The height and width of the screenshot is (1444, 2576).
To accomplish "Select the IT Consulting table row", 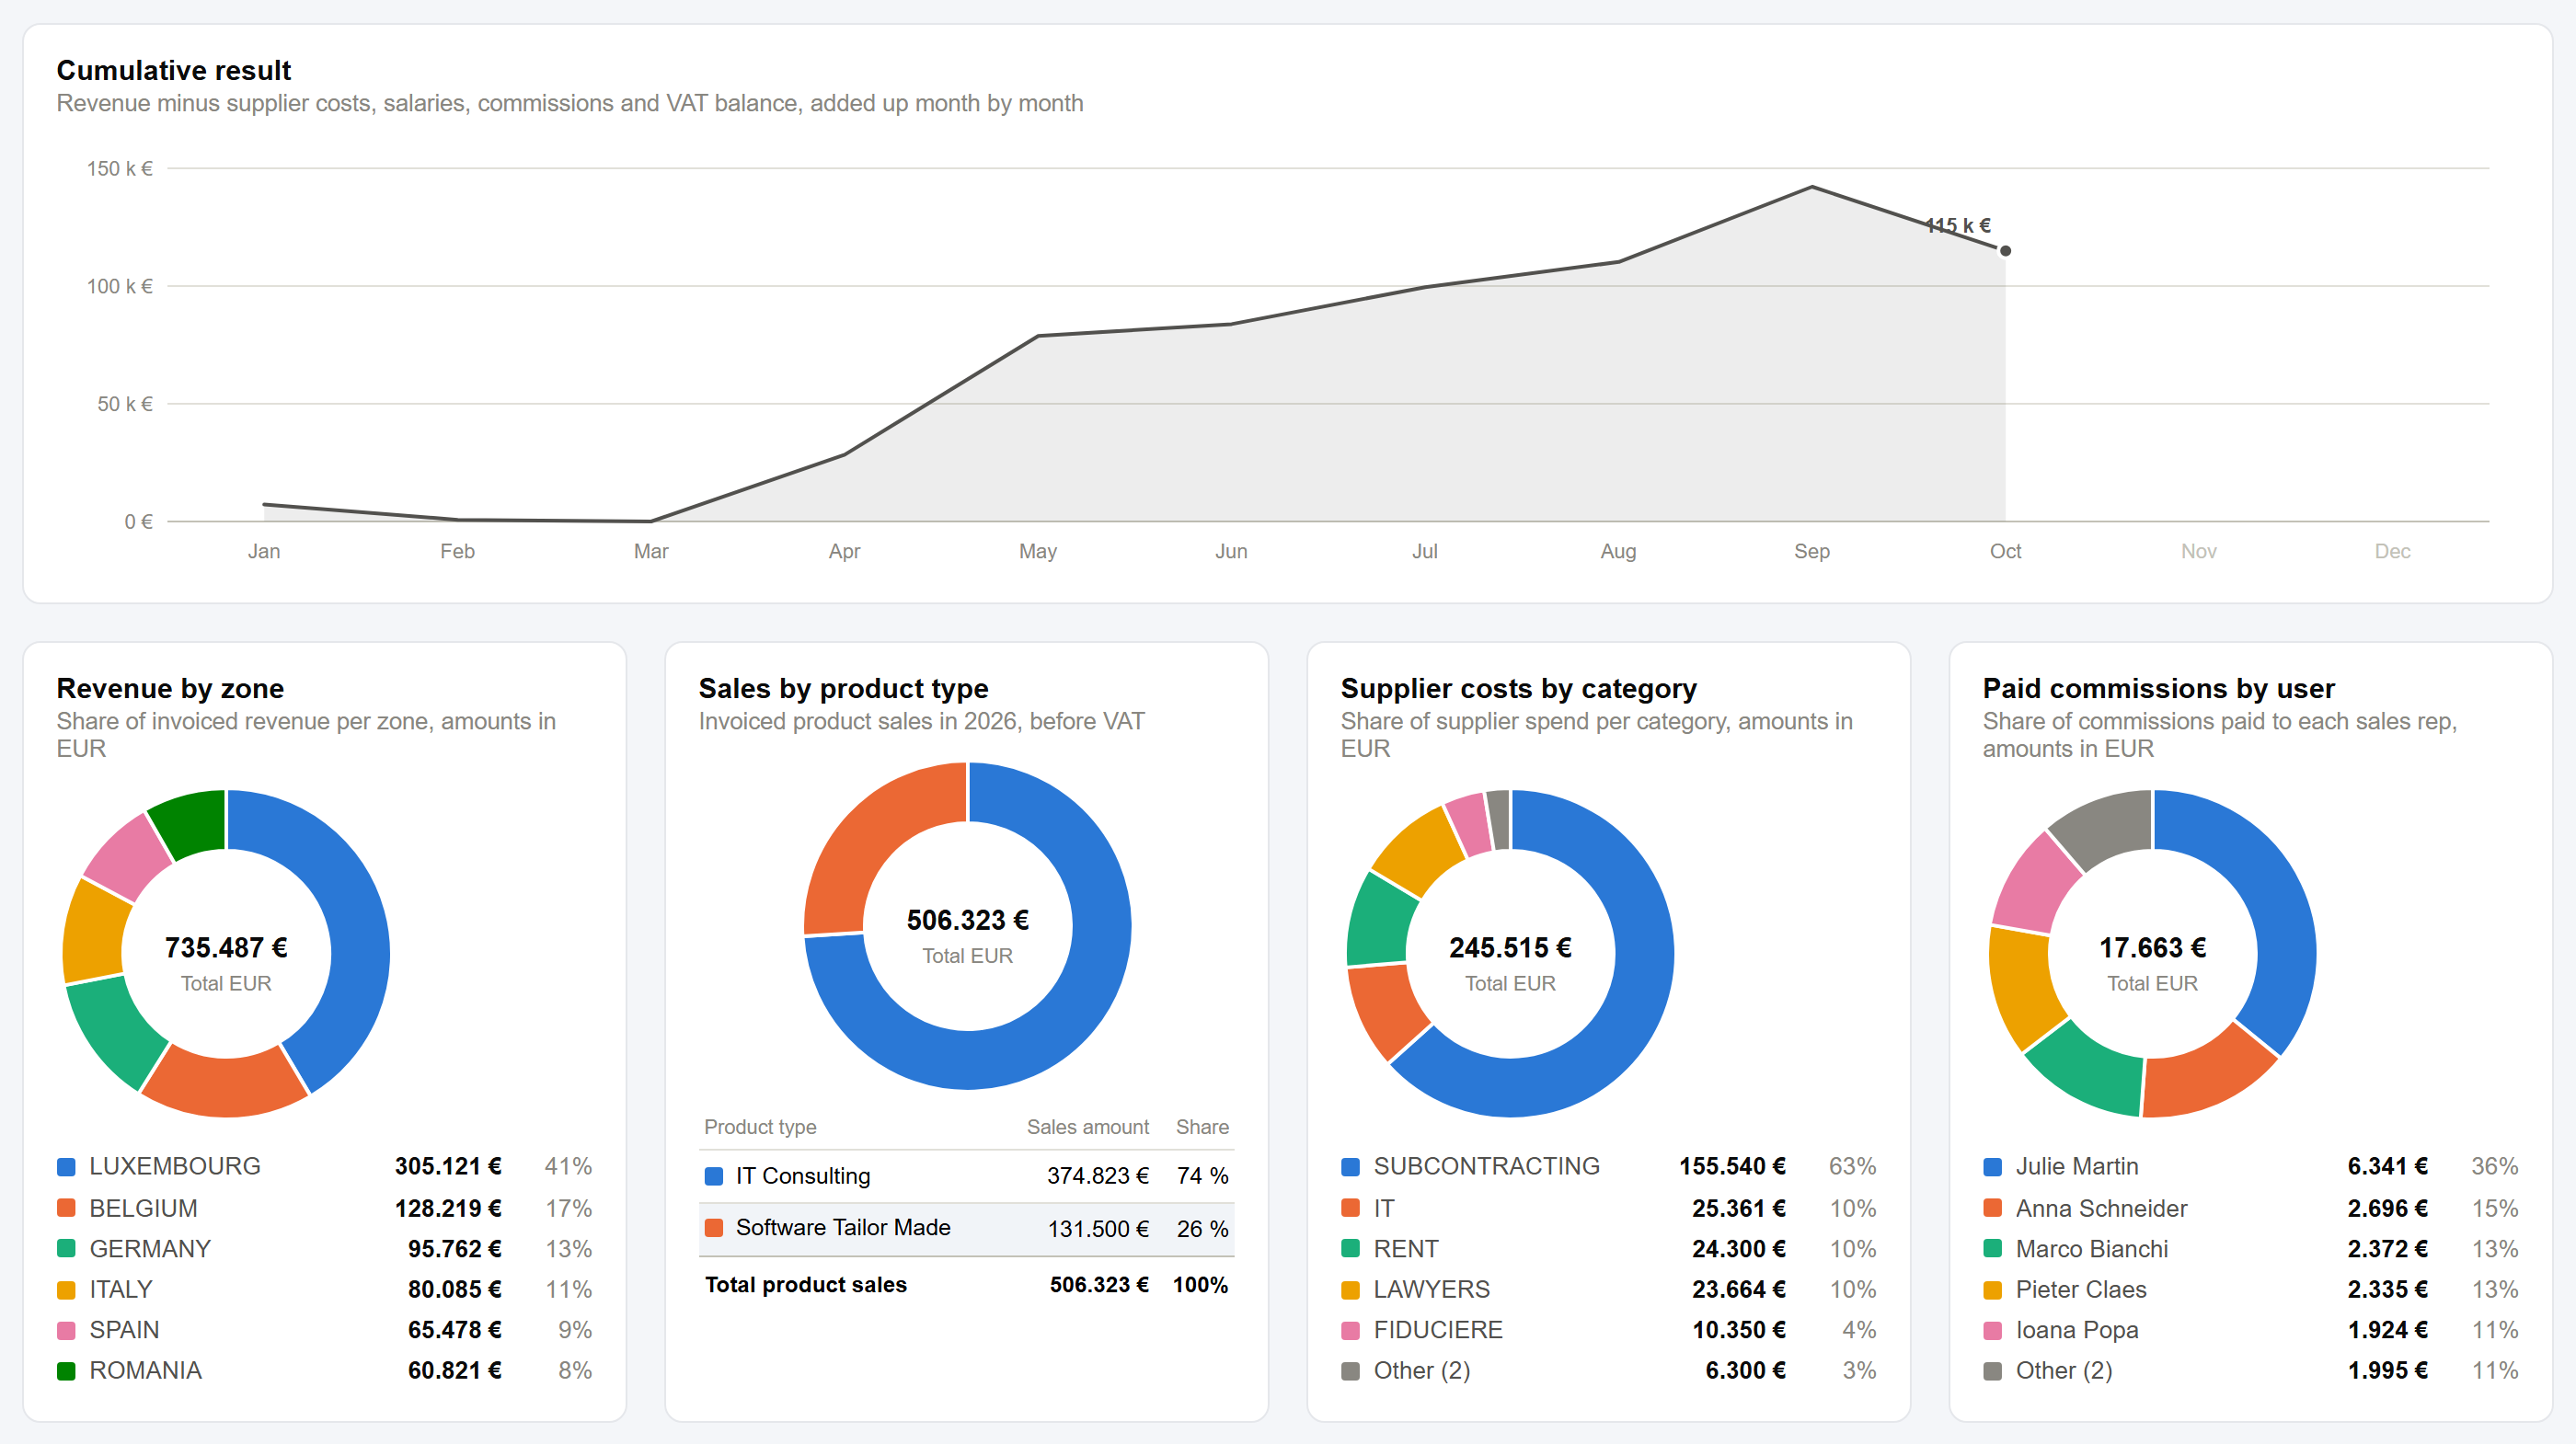I will tap(967, 1176).
